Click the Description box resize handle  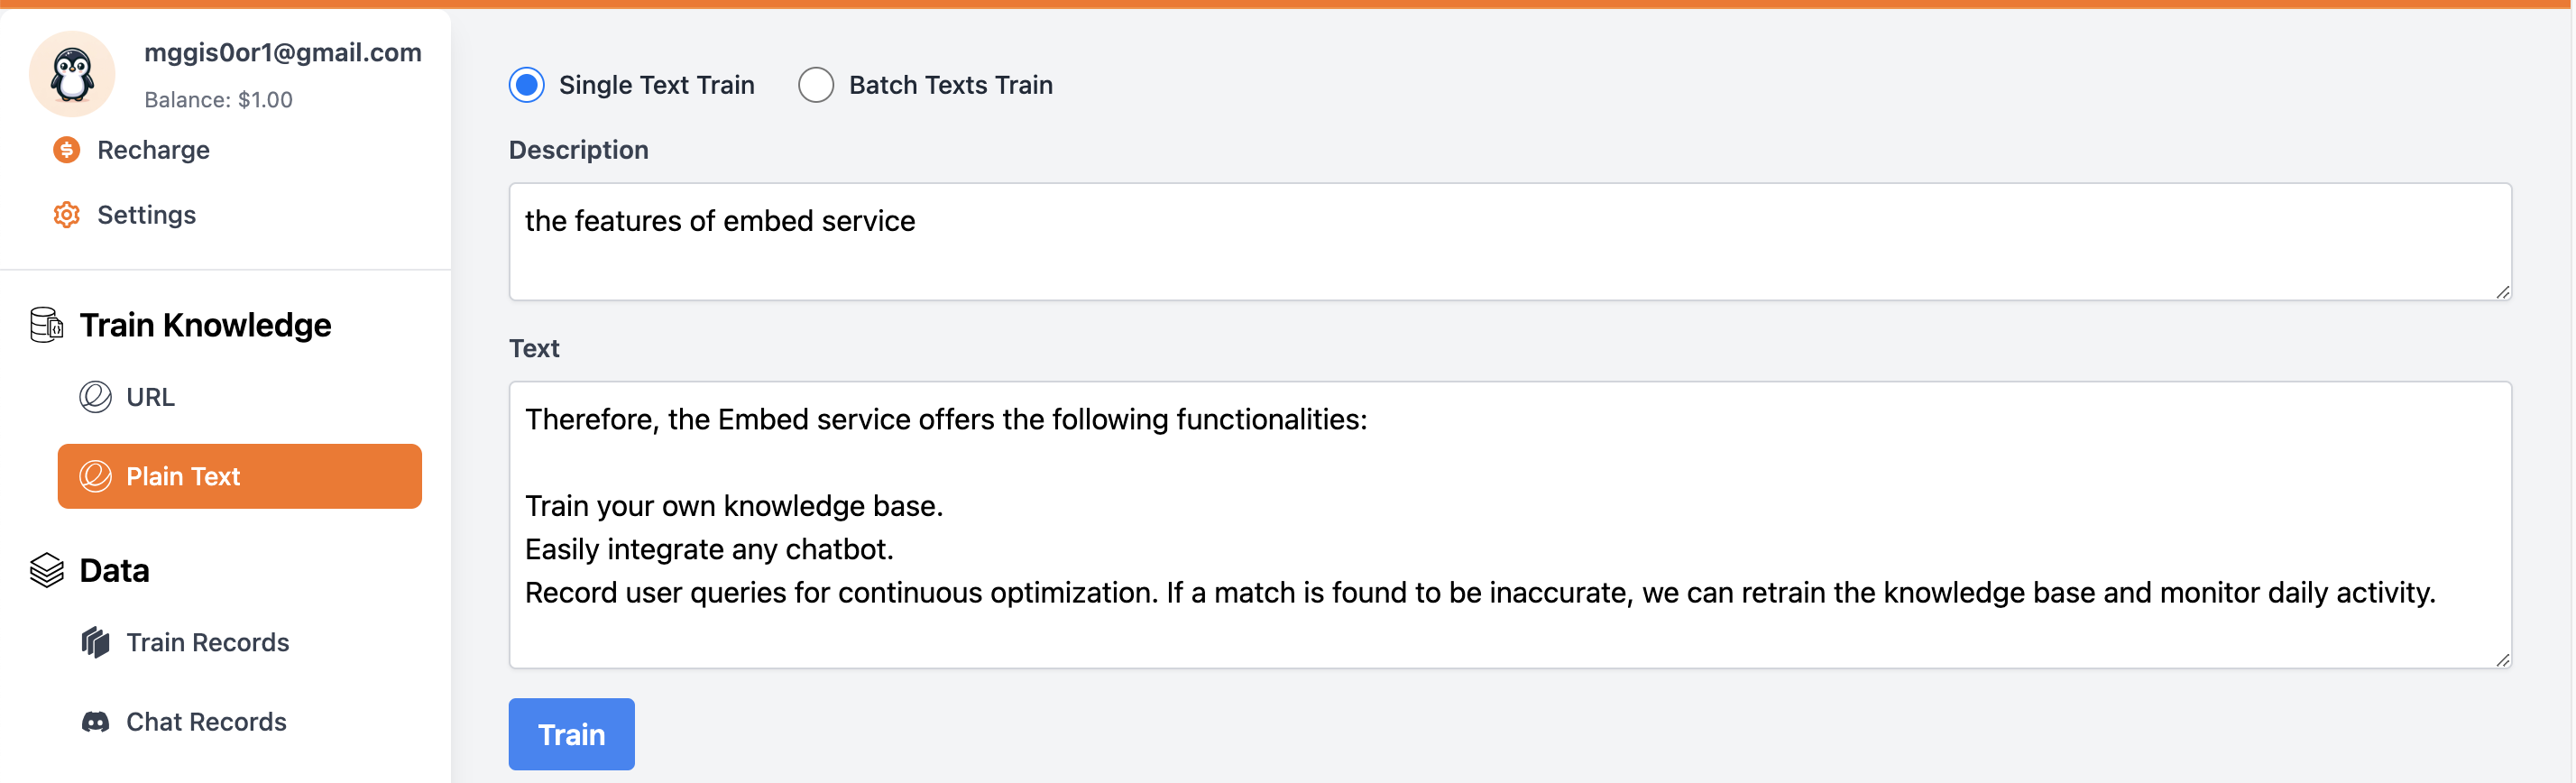pyautogui.click(x=2502, y=292)
